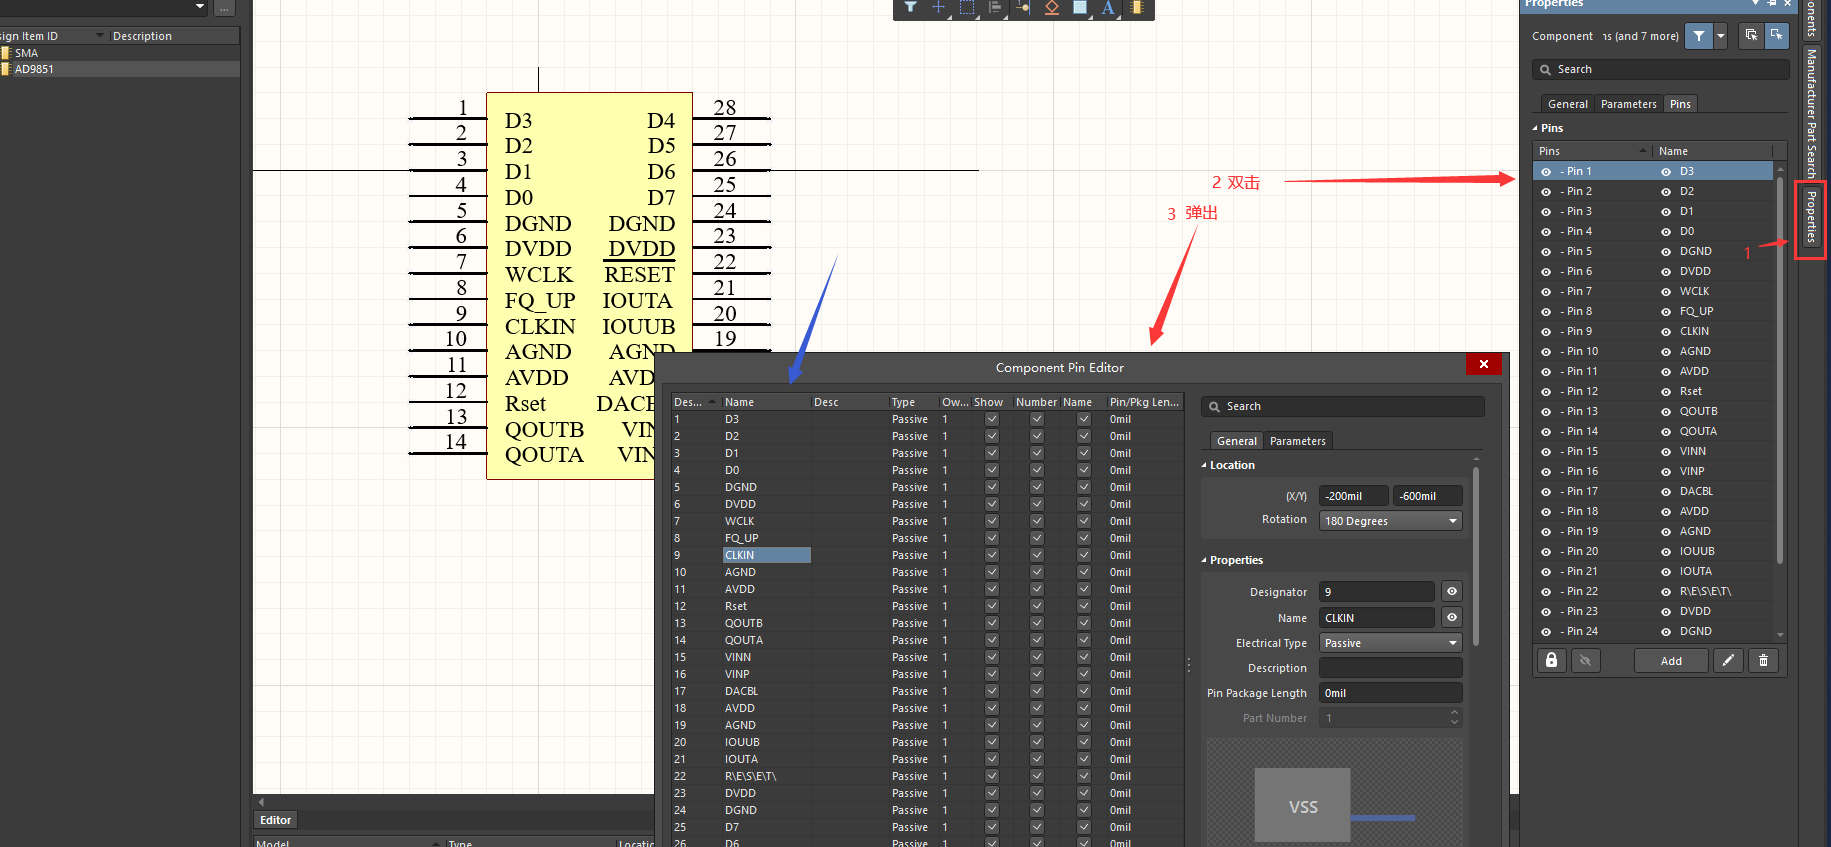Uncheck the Show checkbox for row CLKIN
The image size is (1831, 847).
click(x=992, y=555)
